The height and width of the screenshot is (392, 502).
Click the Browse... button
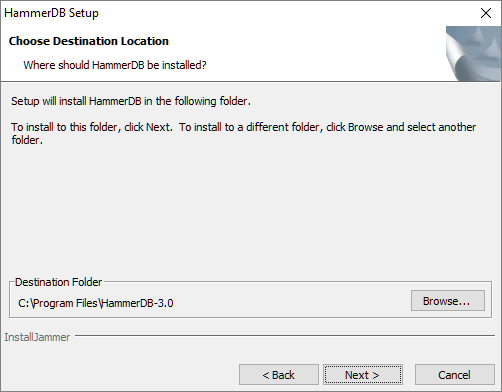pos(448,301)
